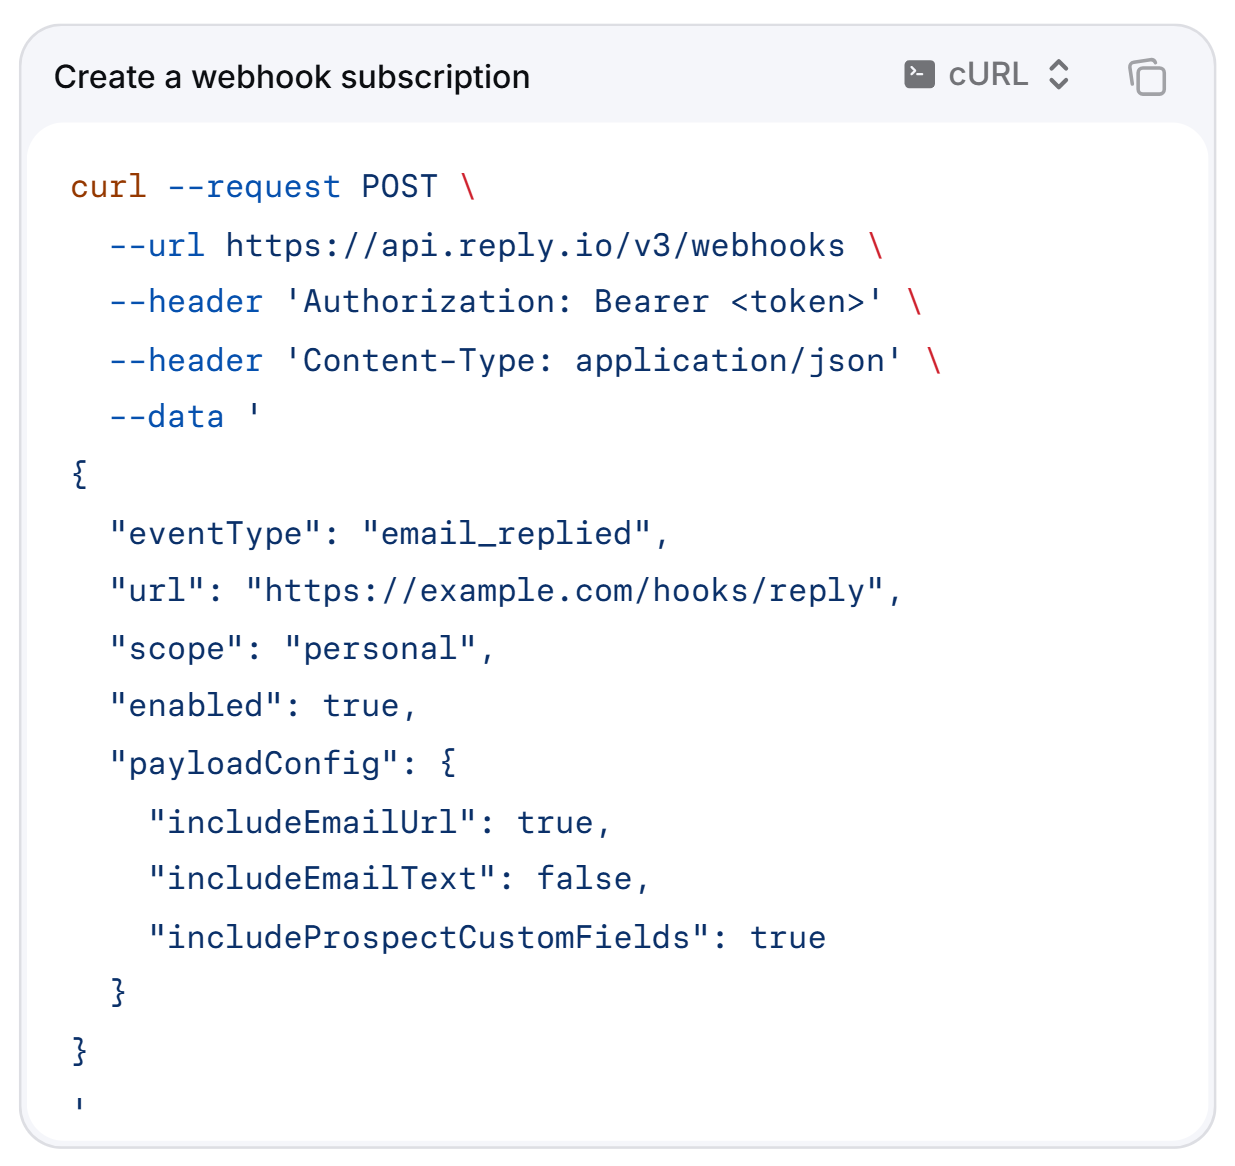Screen dimensions: 1235x1166
Task: Click the "includeEmailText": false line
Action: [399, 879]
